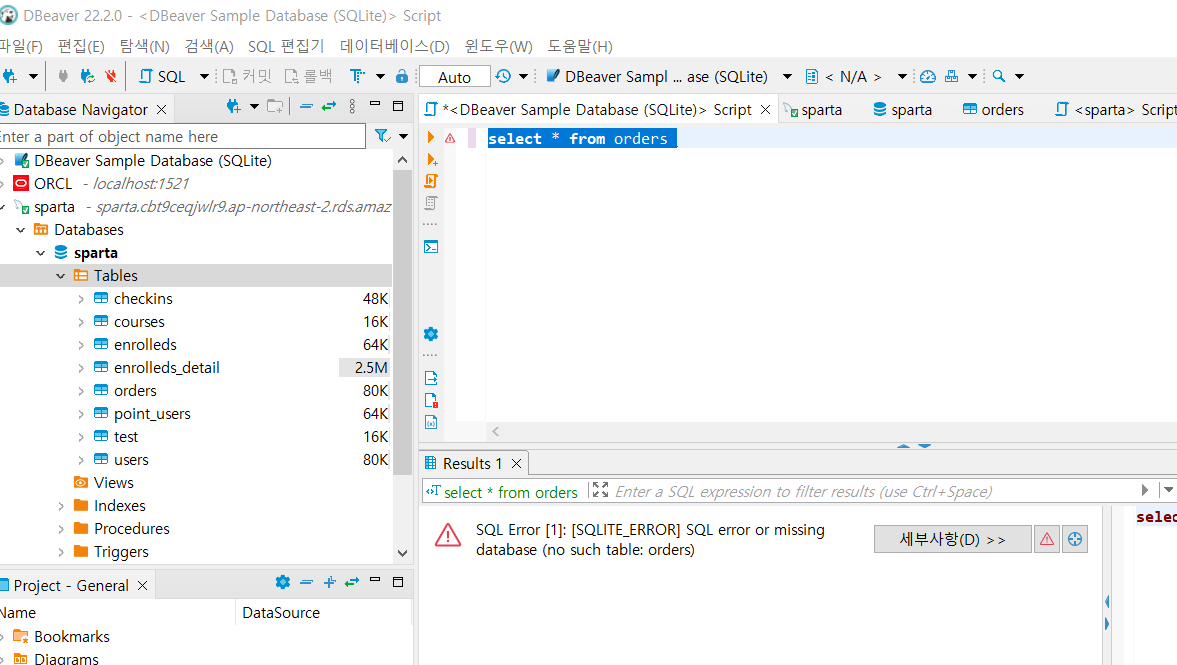Toggle Link with Editor in Database Navigator
Screen dimensions: 1177x665
coord(329,107)
